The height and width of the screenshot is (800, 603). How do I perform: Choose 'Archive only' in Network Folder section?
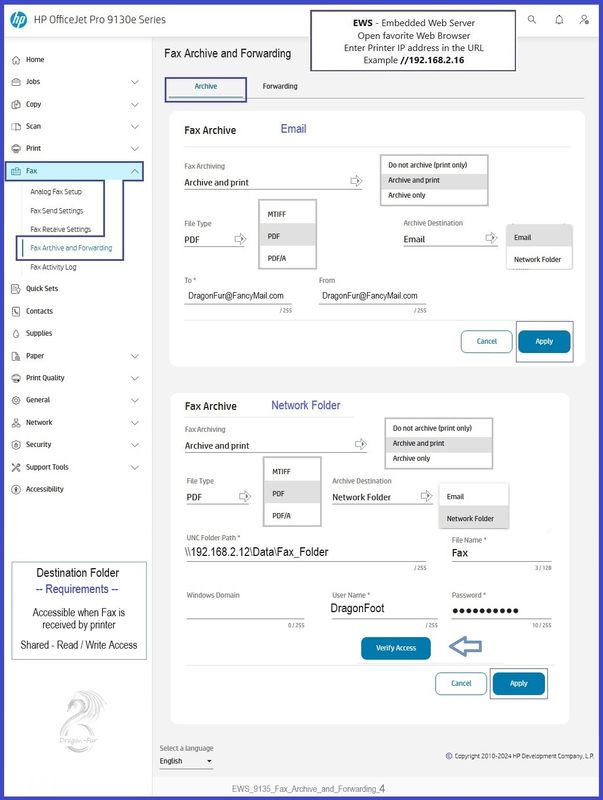pyautogui.click(x=439, y=459)
